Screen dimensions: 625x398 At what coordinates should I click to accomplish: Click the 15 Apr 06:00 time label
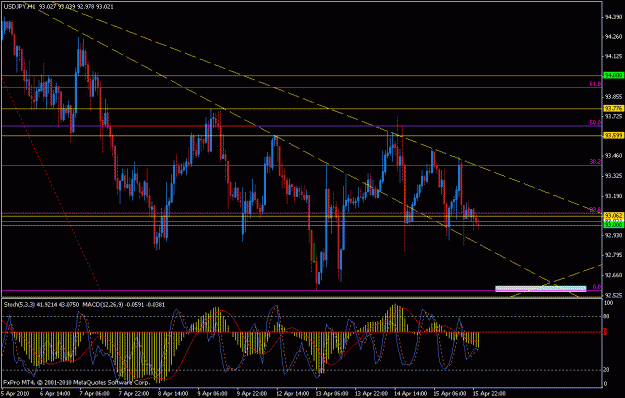[x=450, y=394]
